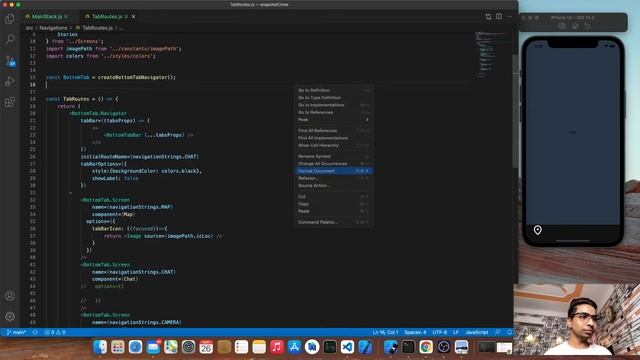Viewport: 640px width, 360px height.
Task: Click the editor vertical scrollbar
Action: click(515, 110)
